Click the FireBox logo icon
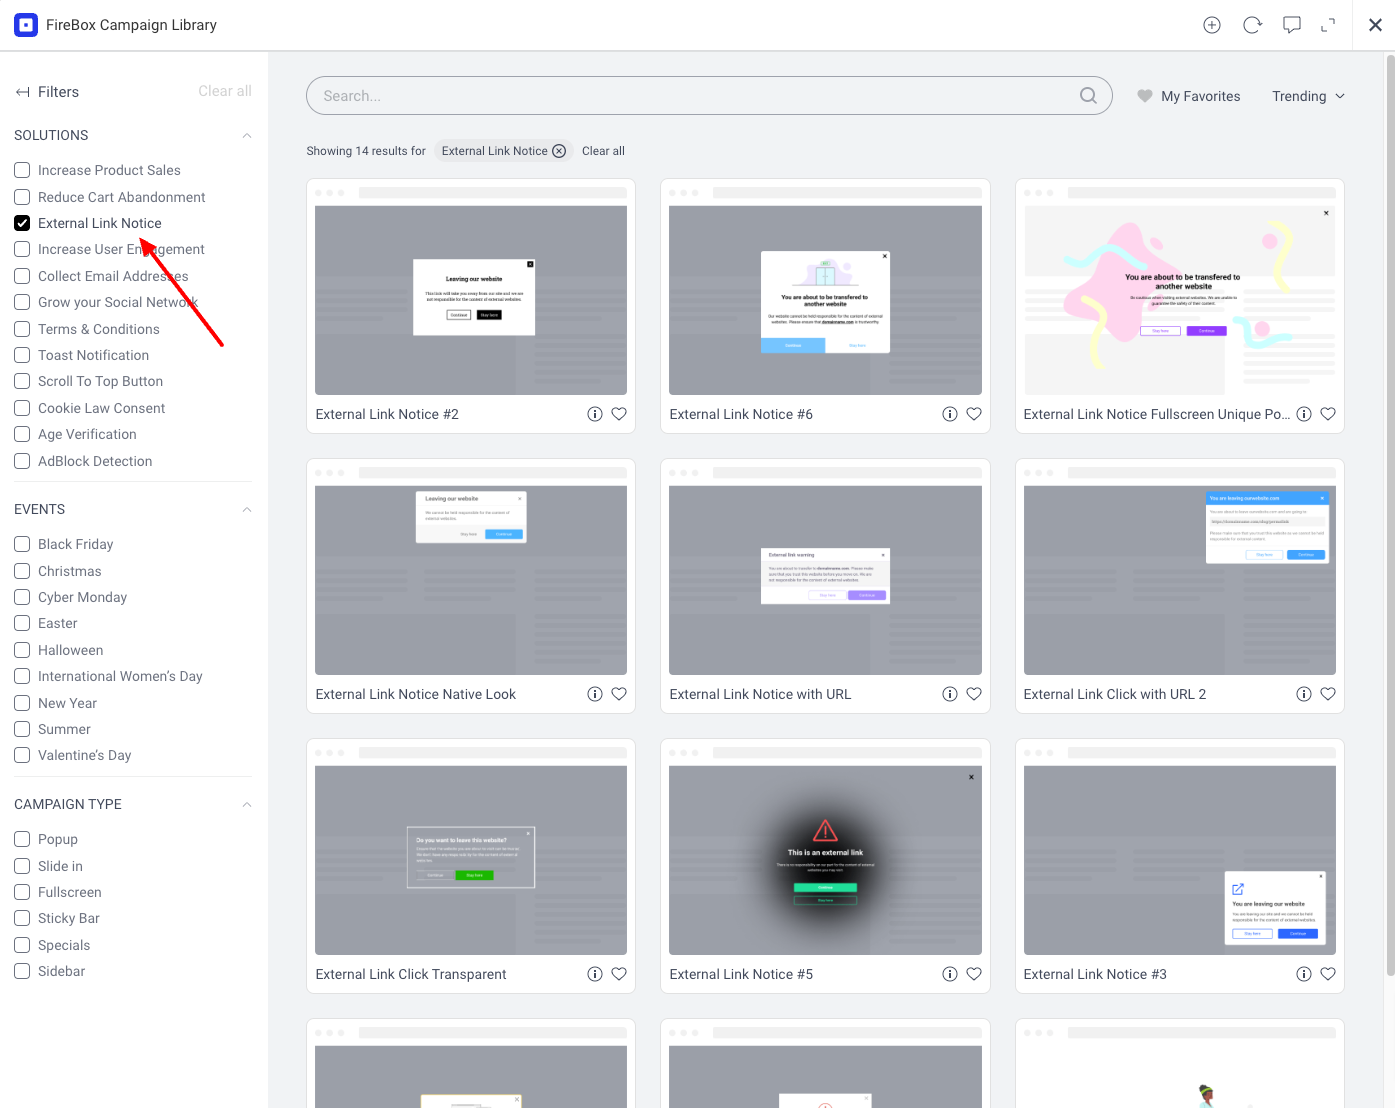 point(25,24)
